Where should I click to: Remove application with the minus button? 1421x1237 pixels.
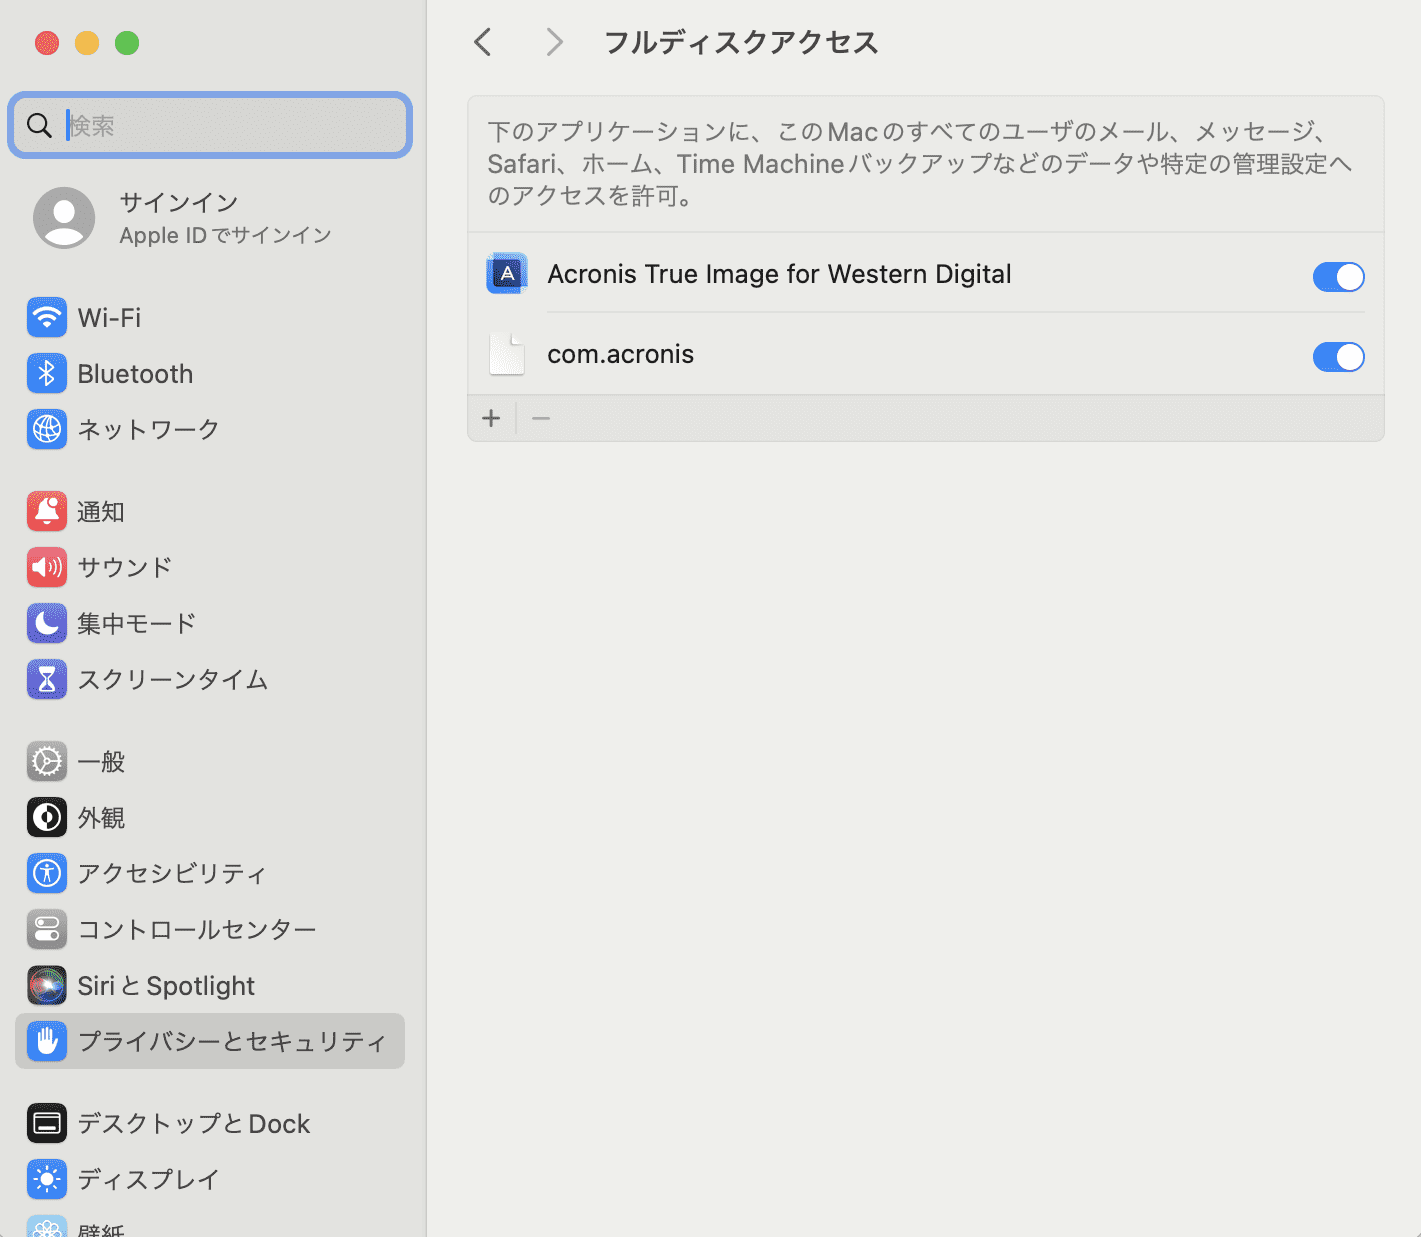[x=541, y=418]
